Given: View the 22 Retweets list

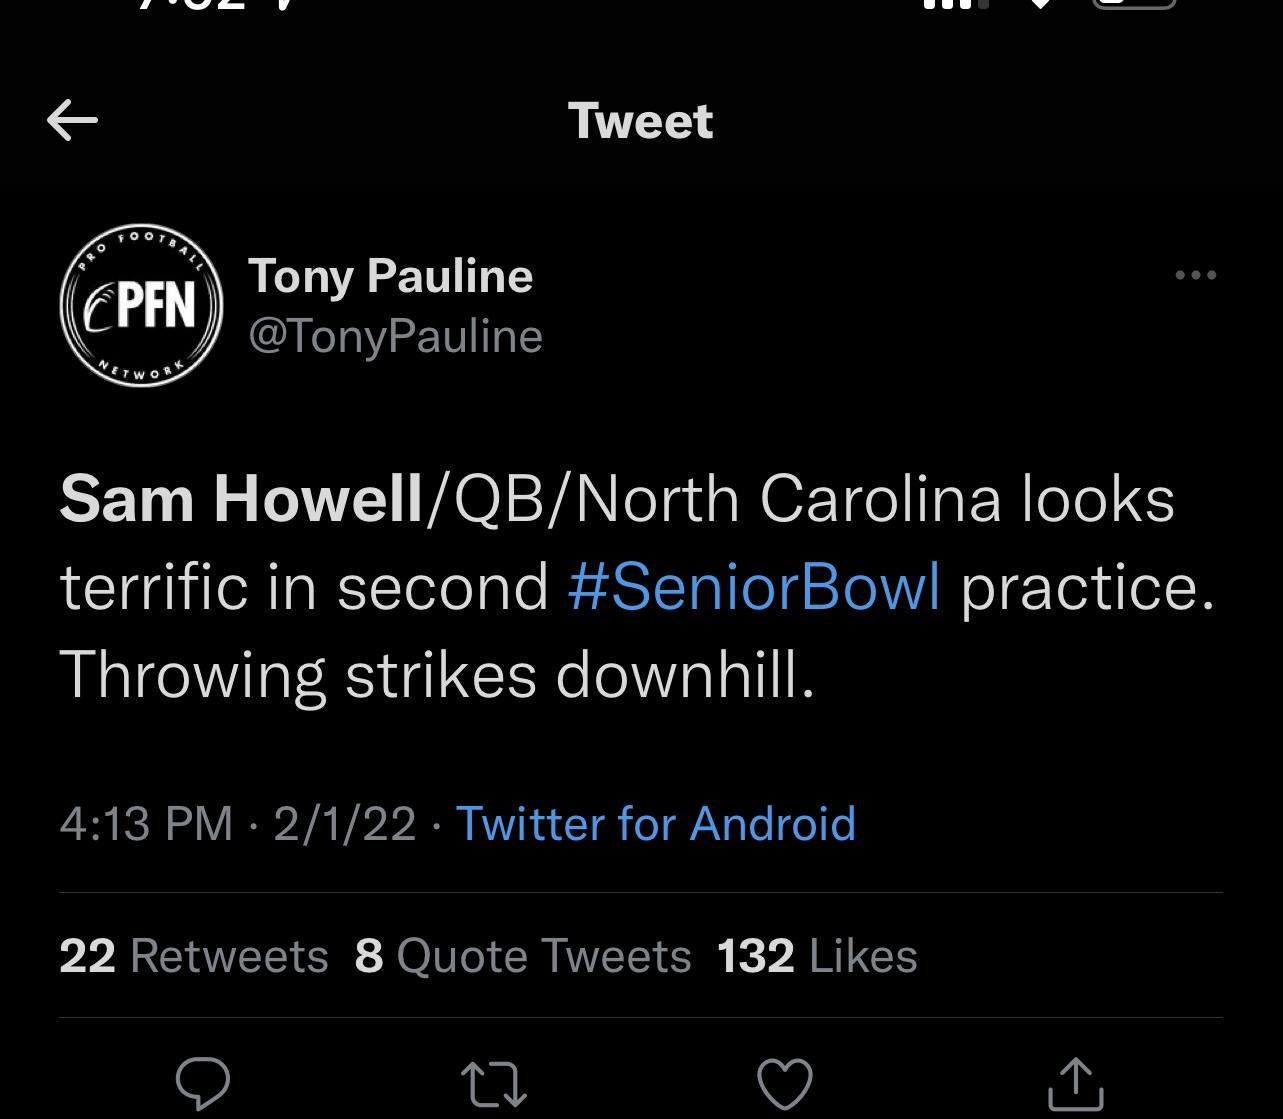Looking at the screenshot, I should [x=194, y=955].
